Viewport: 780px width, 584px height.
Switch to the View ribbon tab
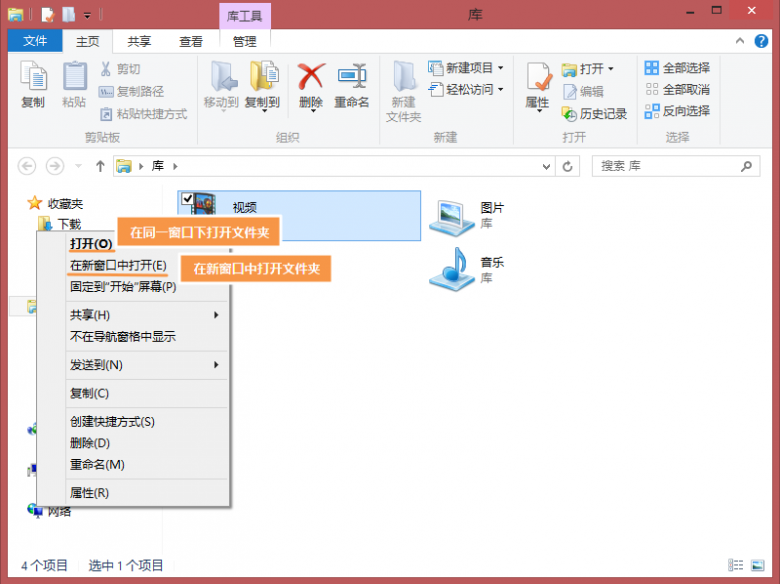point(190,41)
